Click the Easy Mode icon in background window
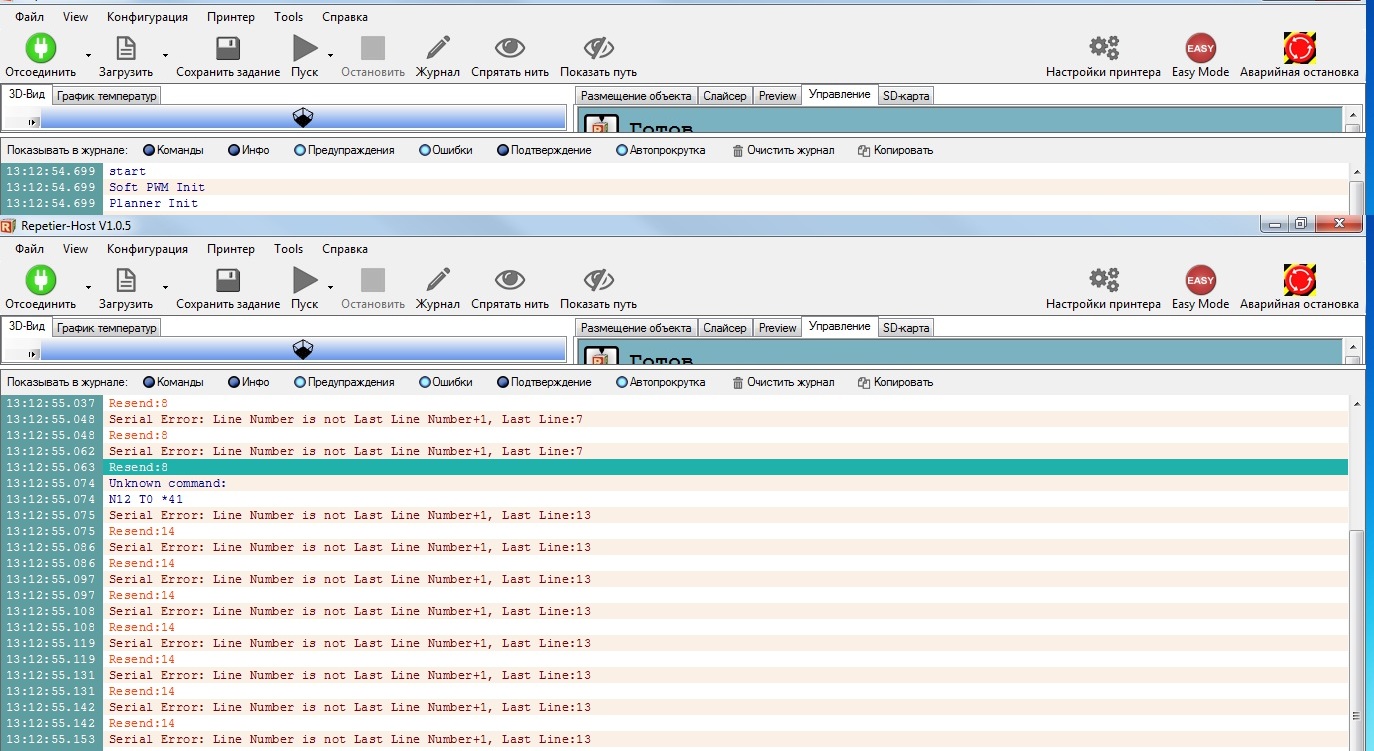The height and width of the screenshot is (751, 1374). [1200, 48]
